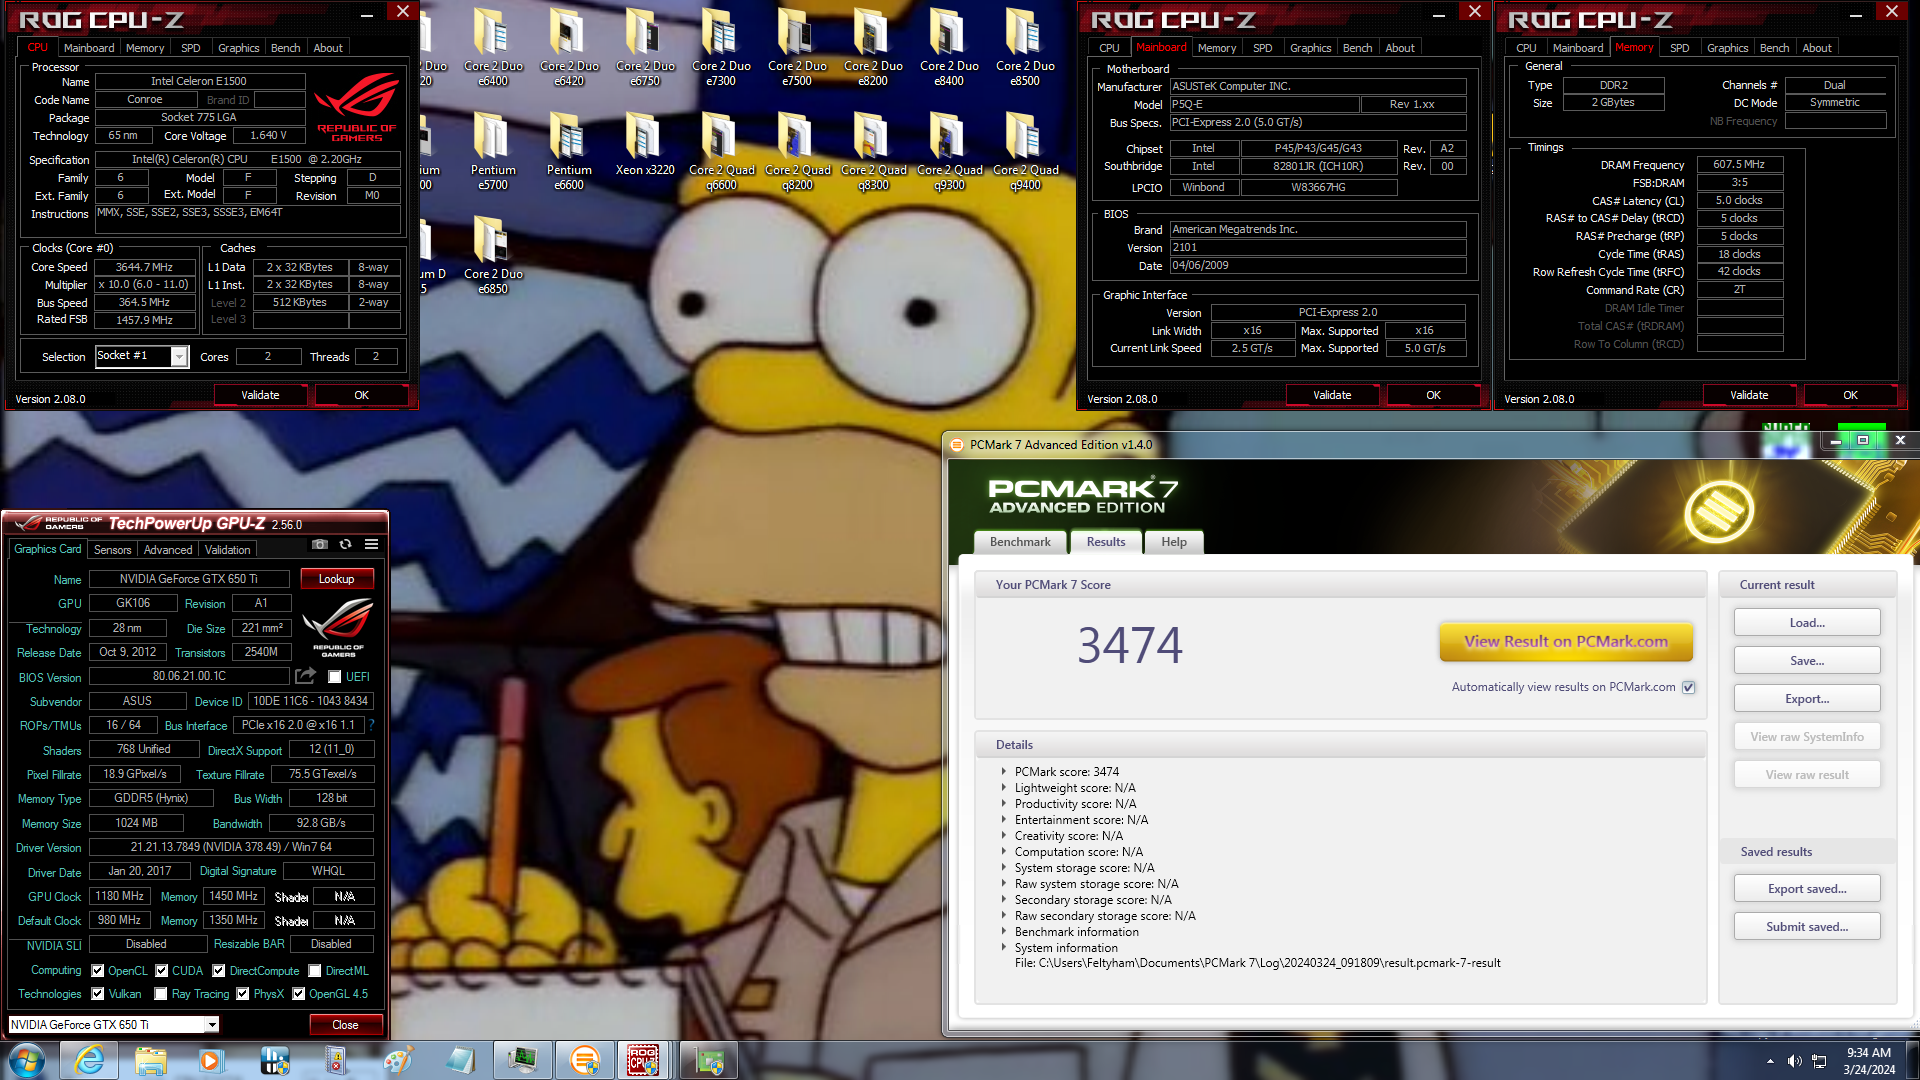The image size is (1920, 1080).
Task: Click the Windows Start orb
Action: coord(27,1060)
